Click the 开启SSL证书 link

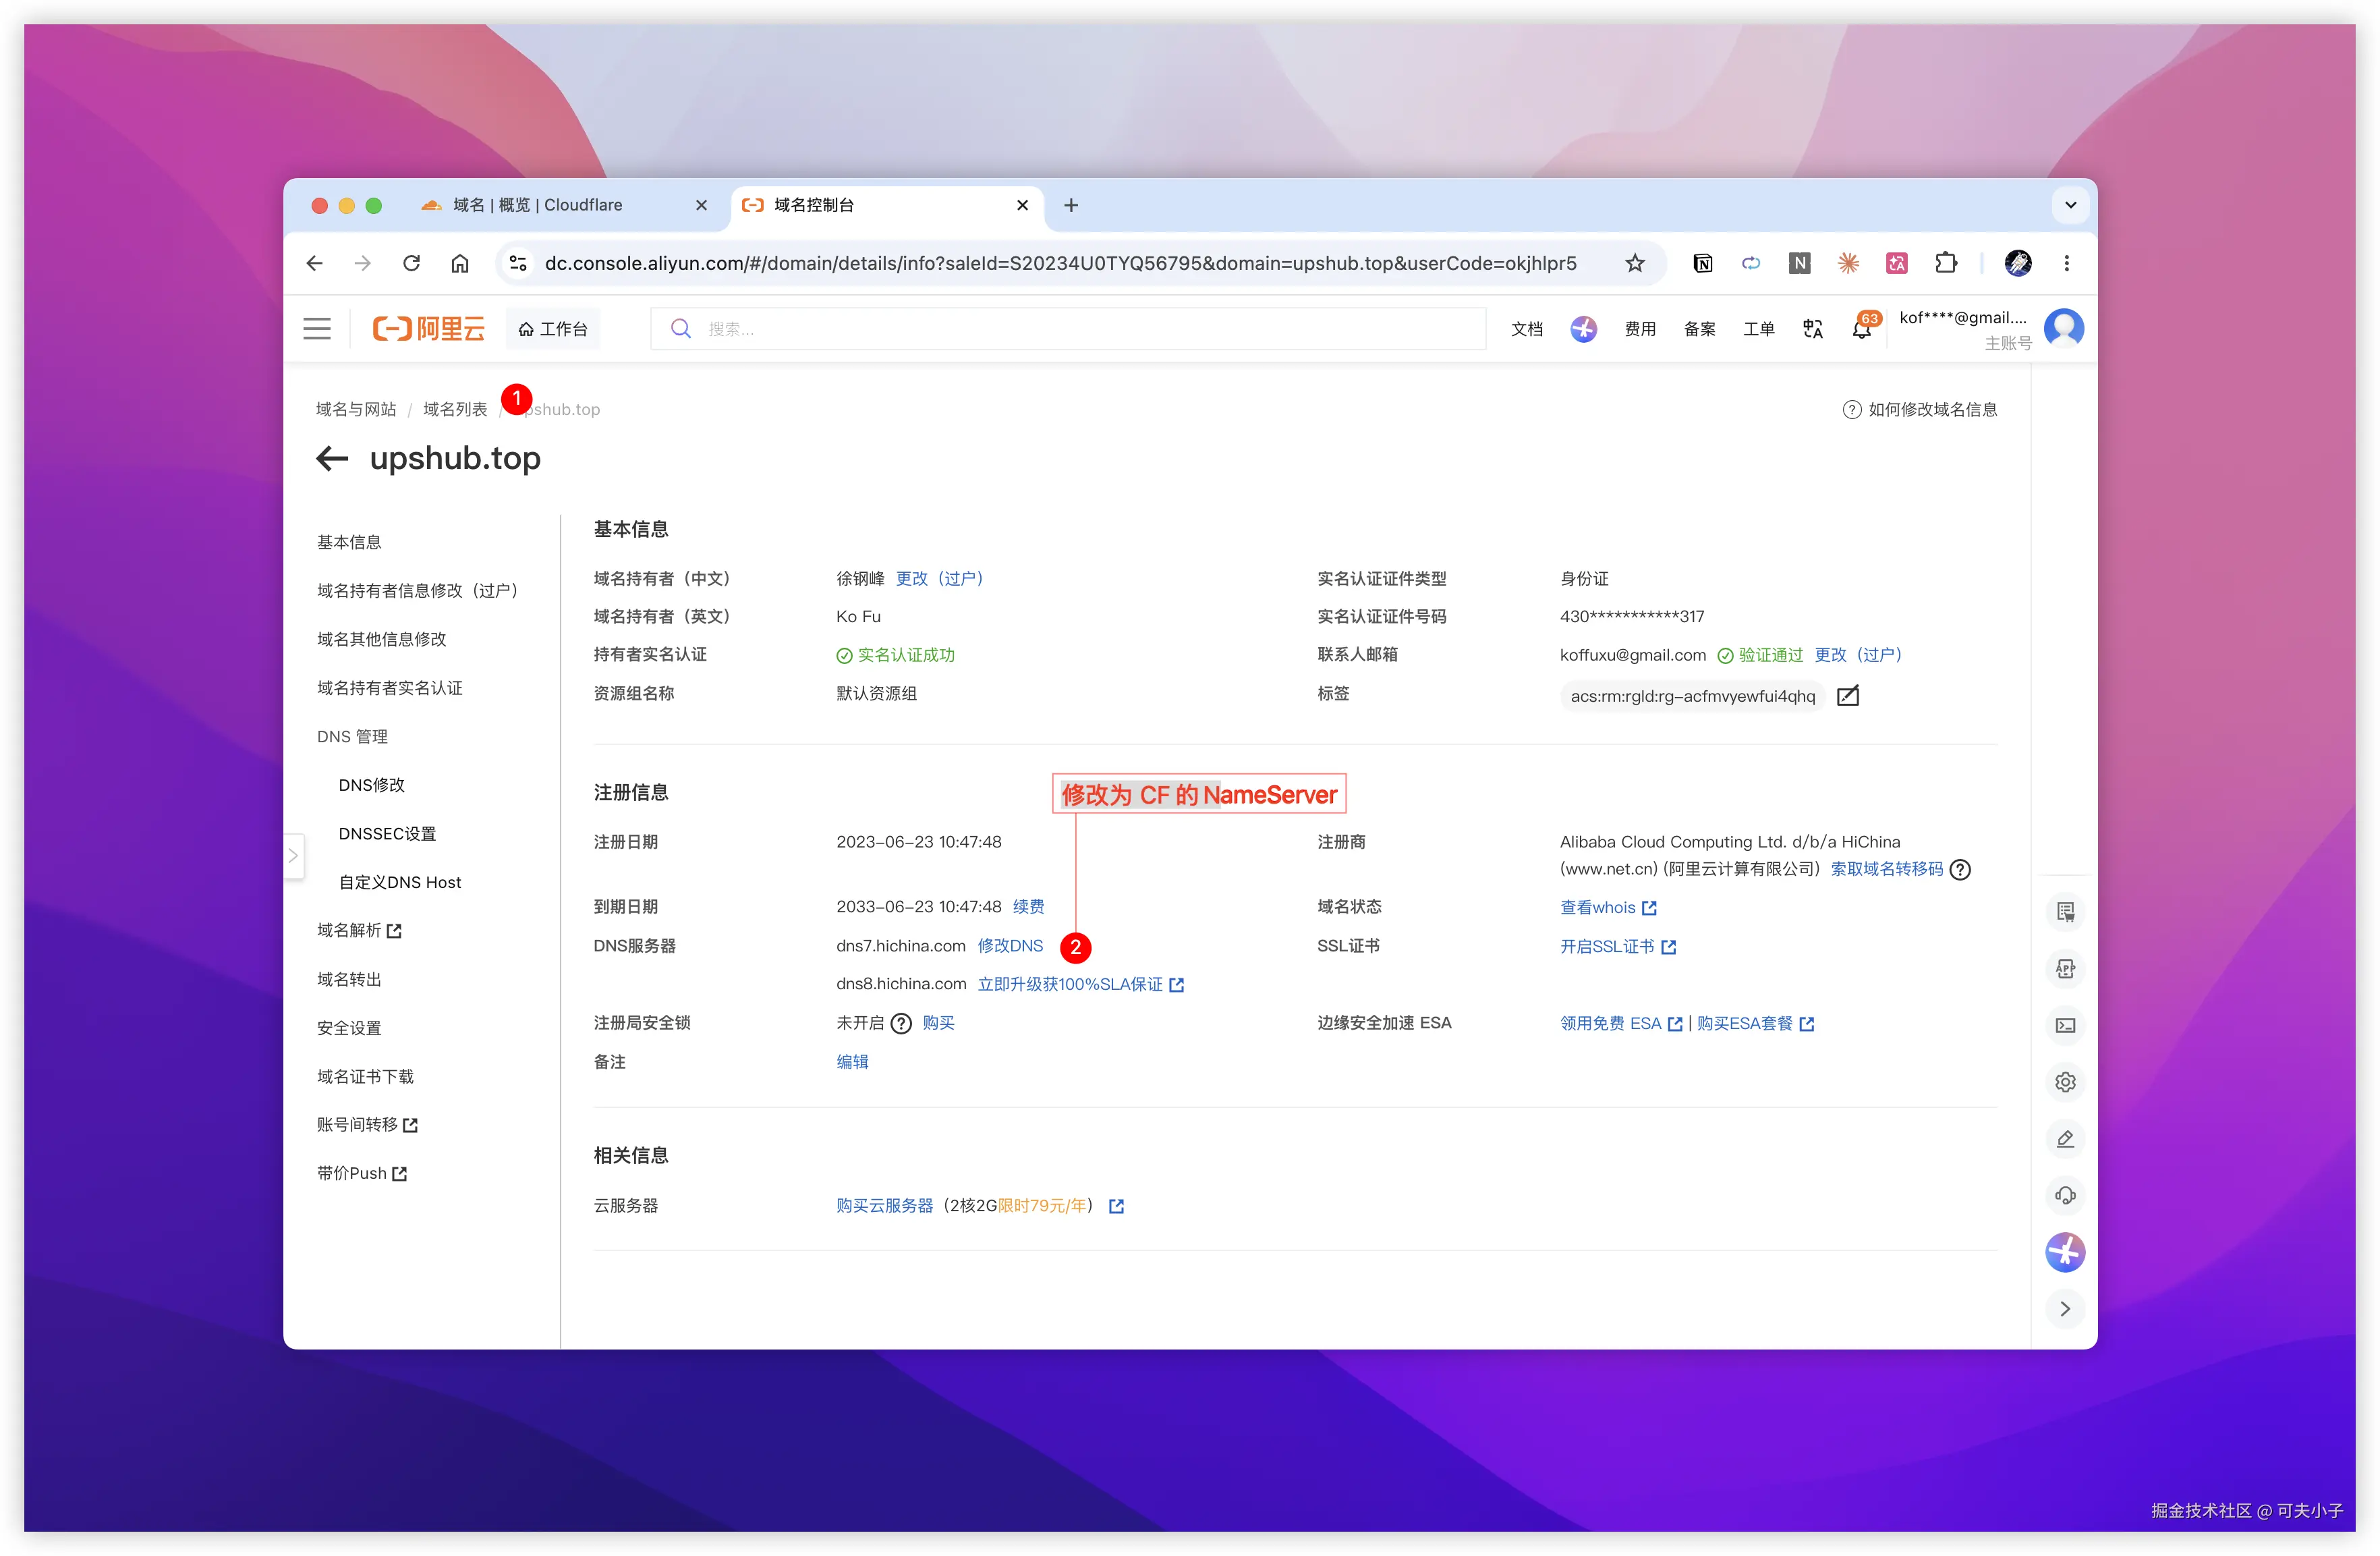coord(1618,947)
